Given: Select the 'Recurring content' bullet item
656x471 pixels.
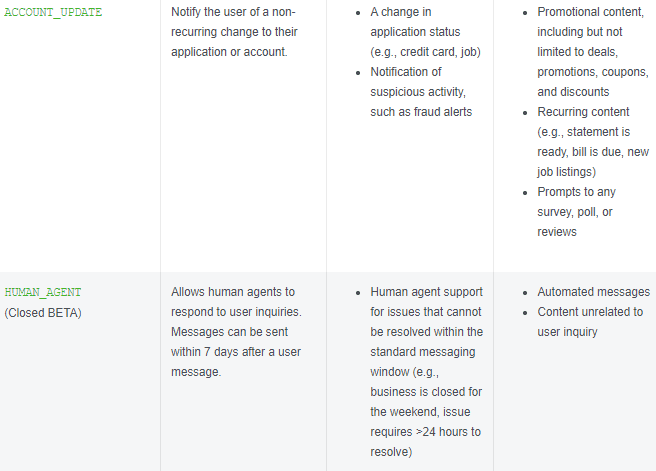Looking at the screenshot, I should pyautogui.click(x=584, y=112).
